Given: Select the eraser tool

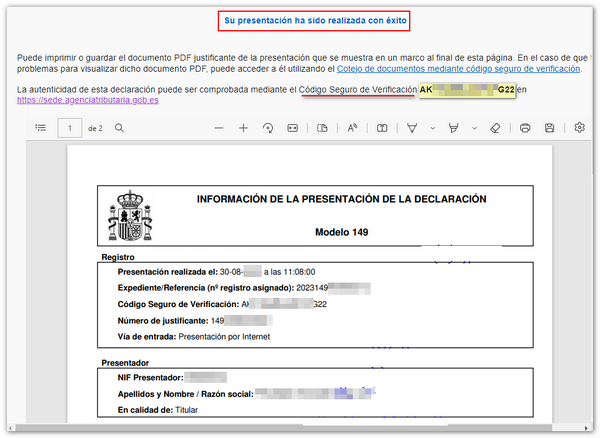Looking at the screenshot, I should click(496, 128).
